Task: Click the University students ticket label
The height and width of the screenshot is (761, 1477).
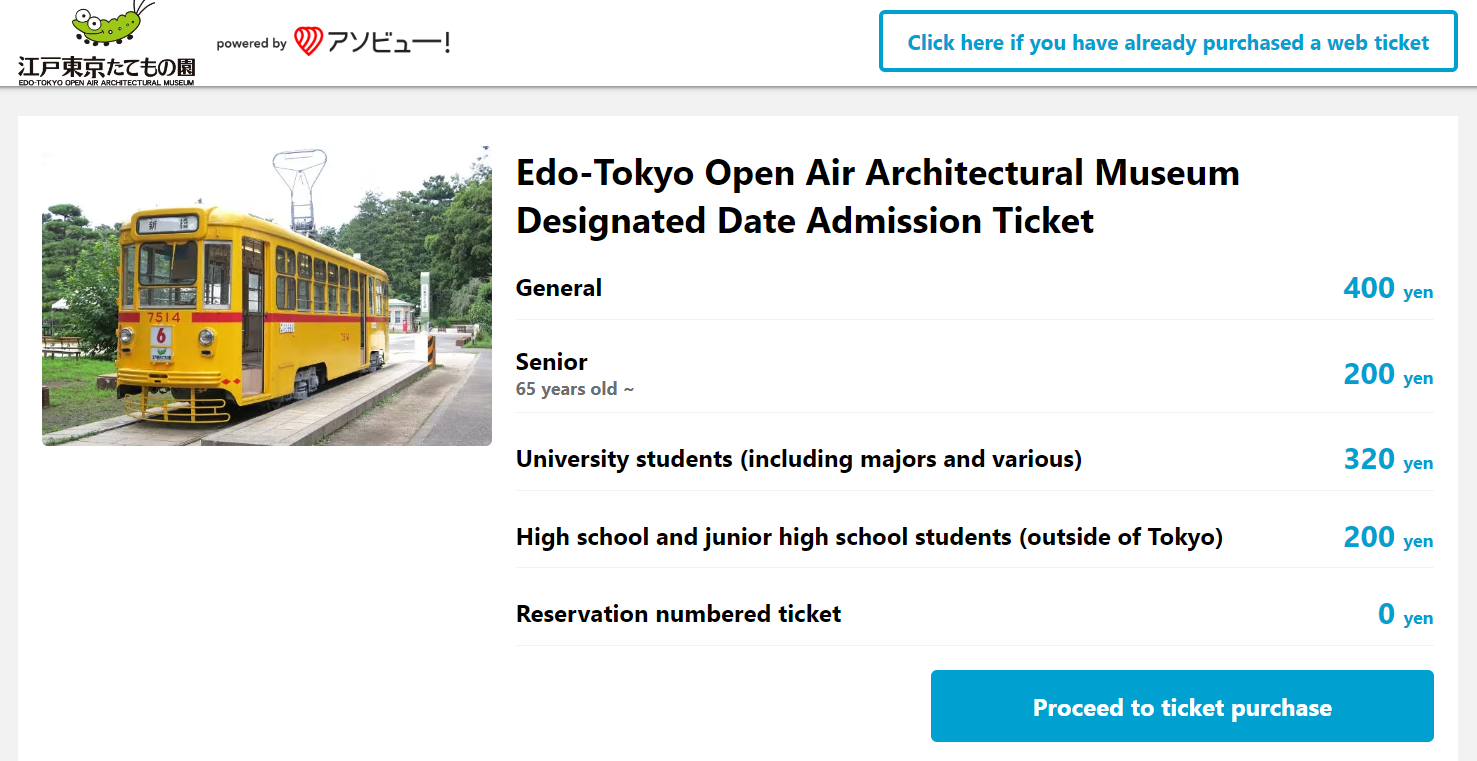Action: pos(799,459)
